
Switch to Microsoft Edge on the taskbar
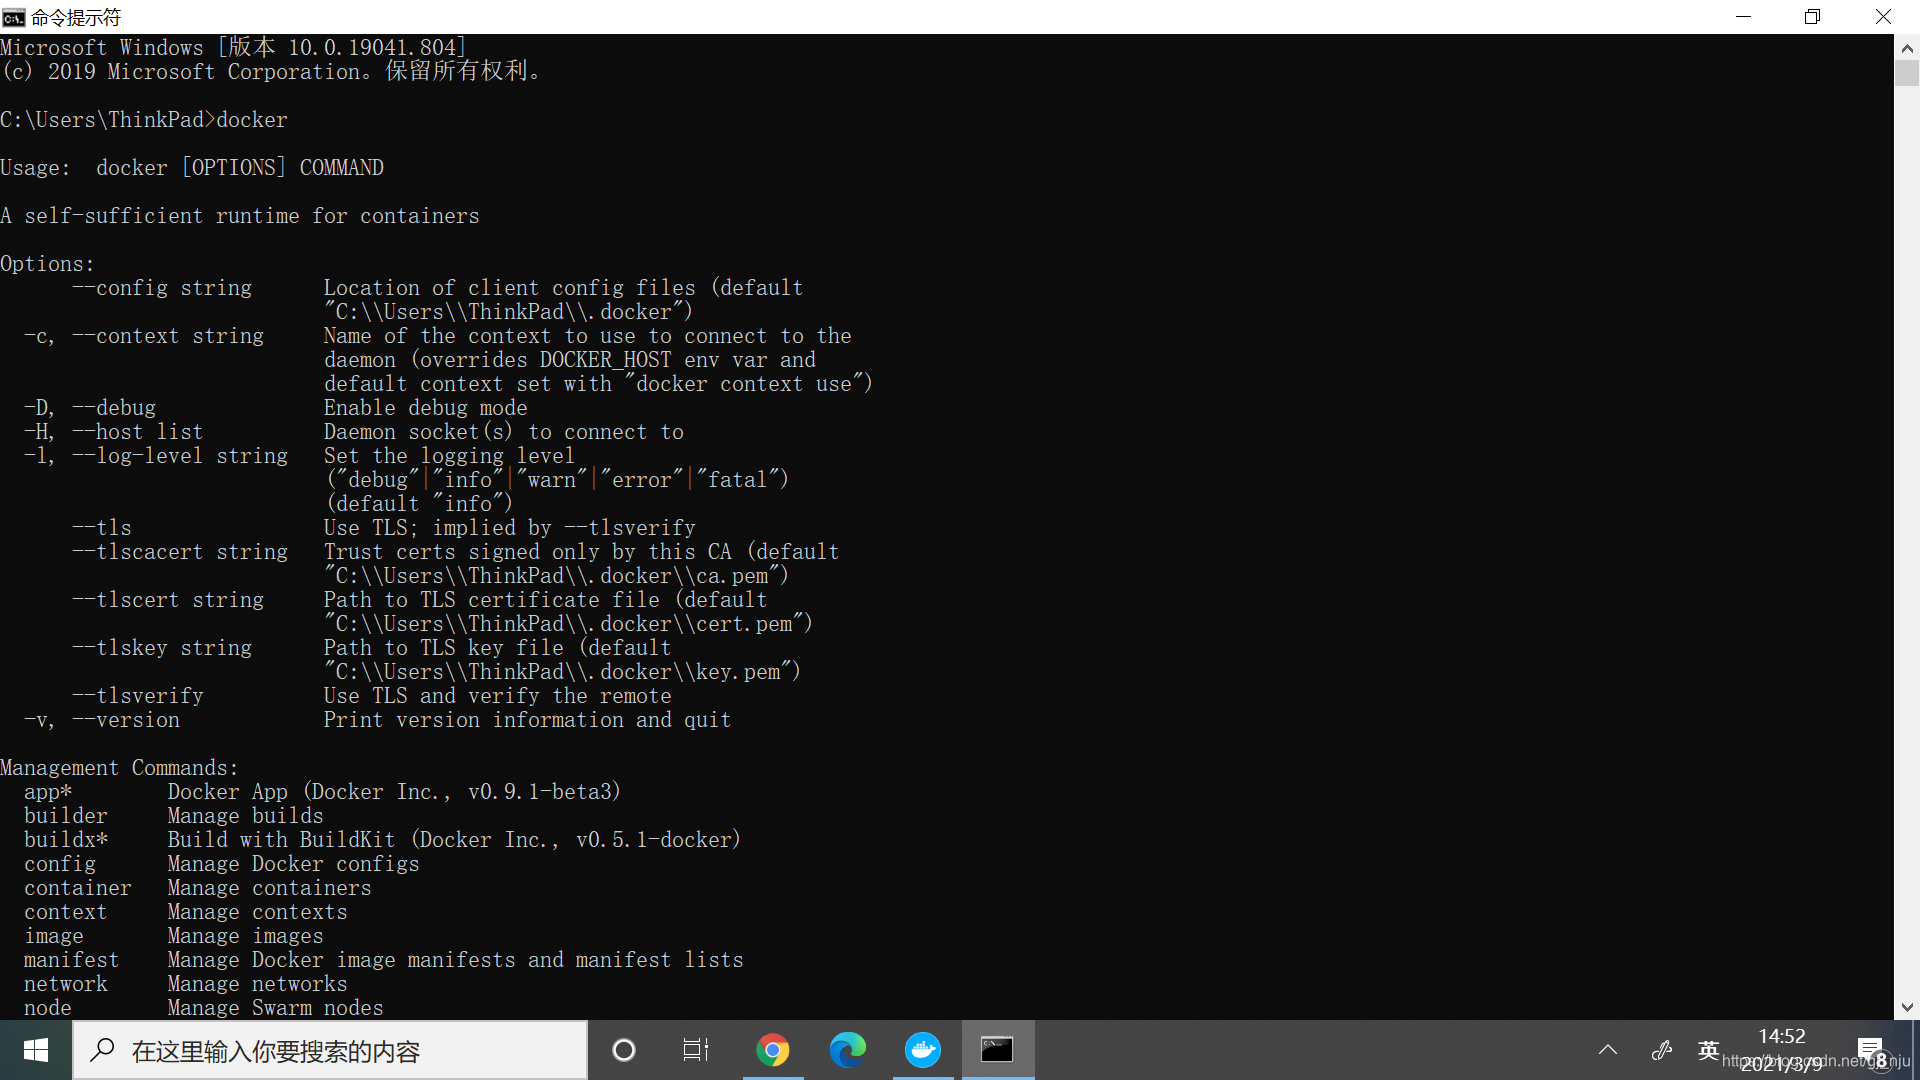point(847,1050)
